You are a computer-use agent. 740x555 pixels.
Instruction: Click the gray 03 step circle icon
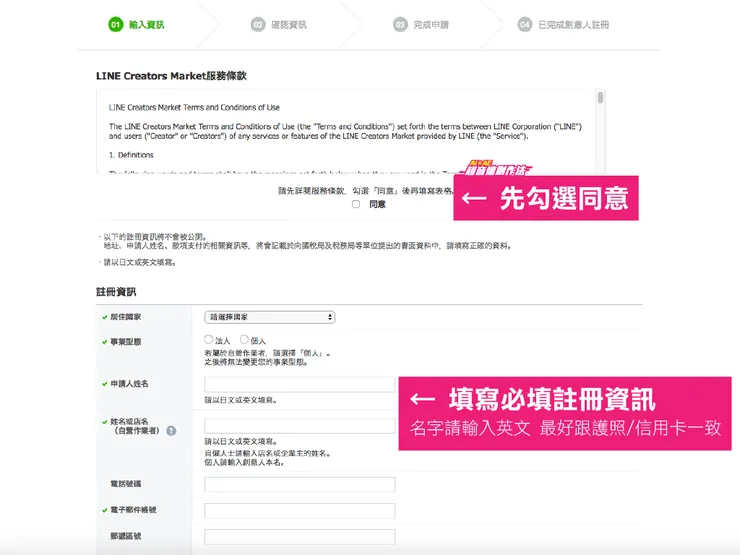pos(400,25)
